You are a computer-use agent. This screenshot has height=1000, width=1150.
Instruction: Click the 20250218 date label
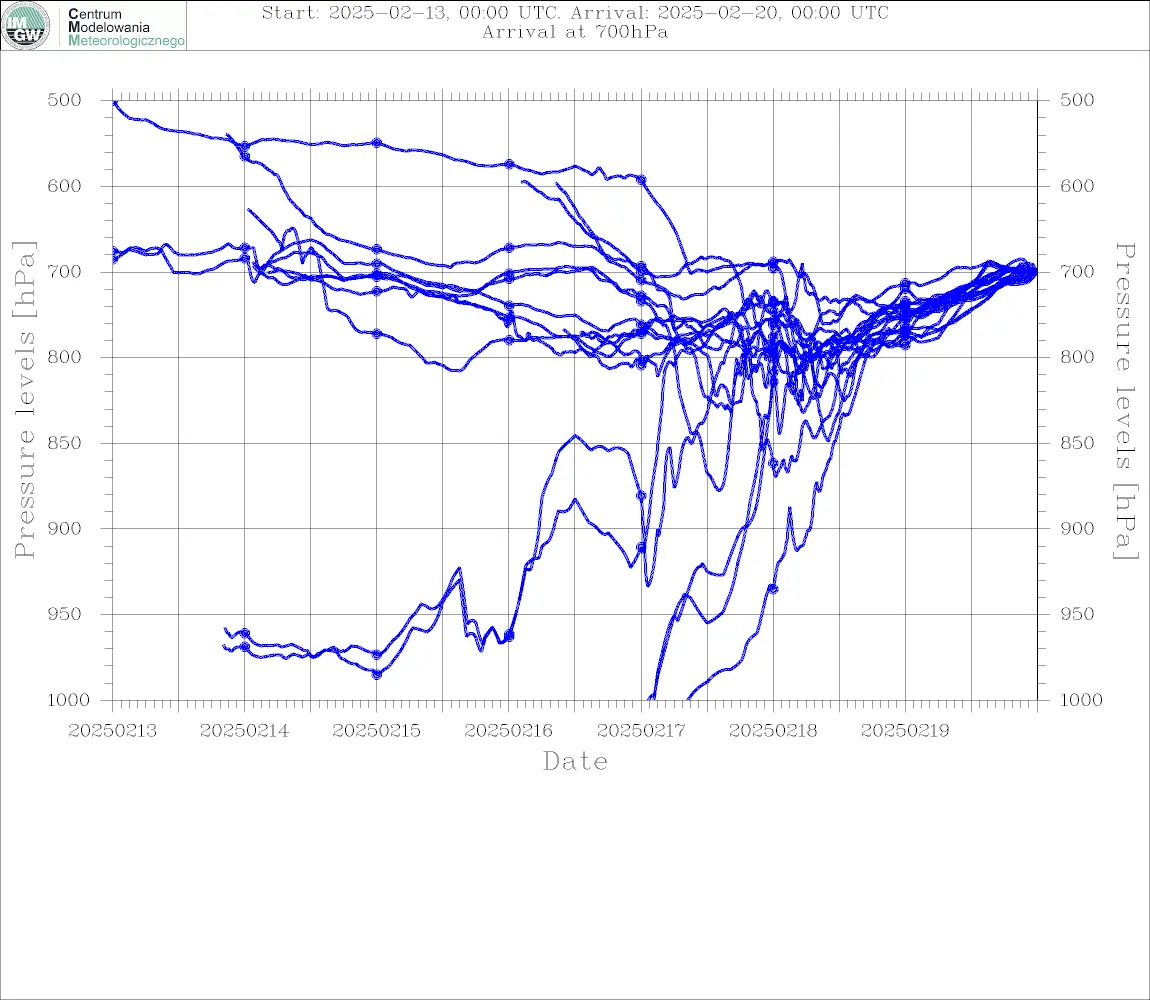click(773, 731)
